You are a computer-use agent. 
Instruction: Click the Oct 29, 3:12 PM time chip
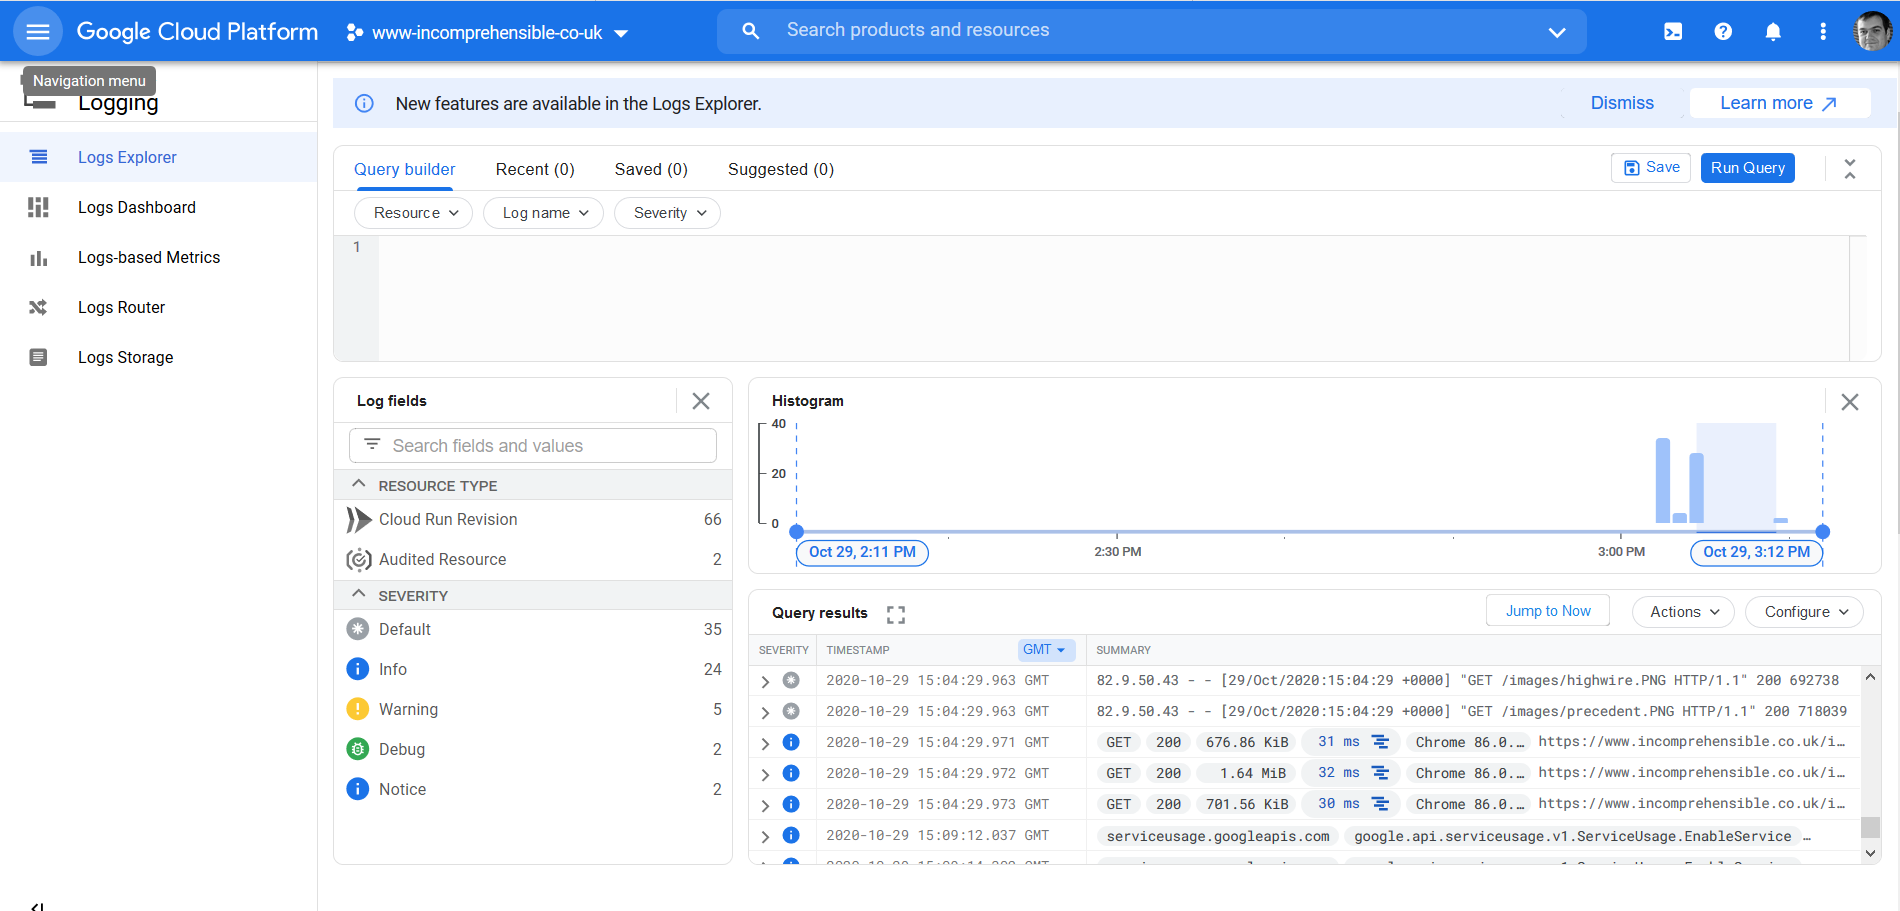click(x=1756, y=552)
